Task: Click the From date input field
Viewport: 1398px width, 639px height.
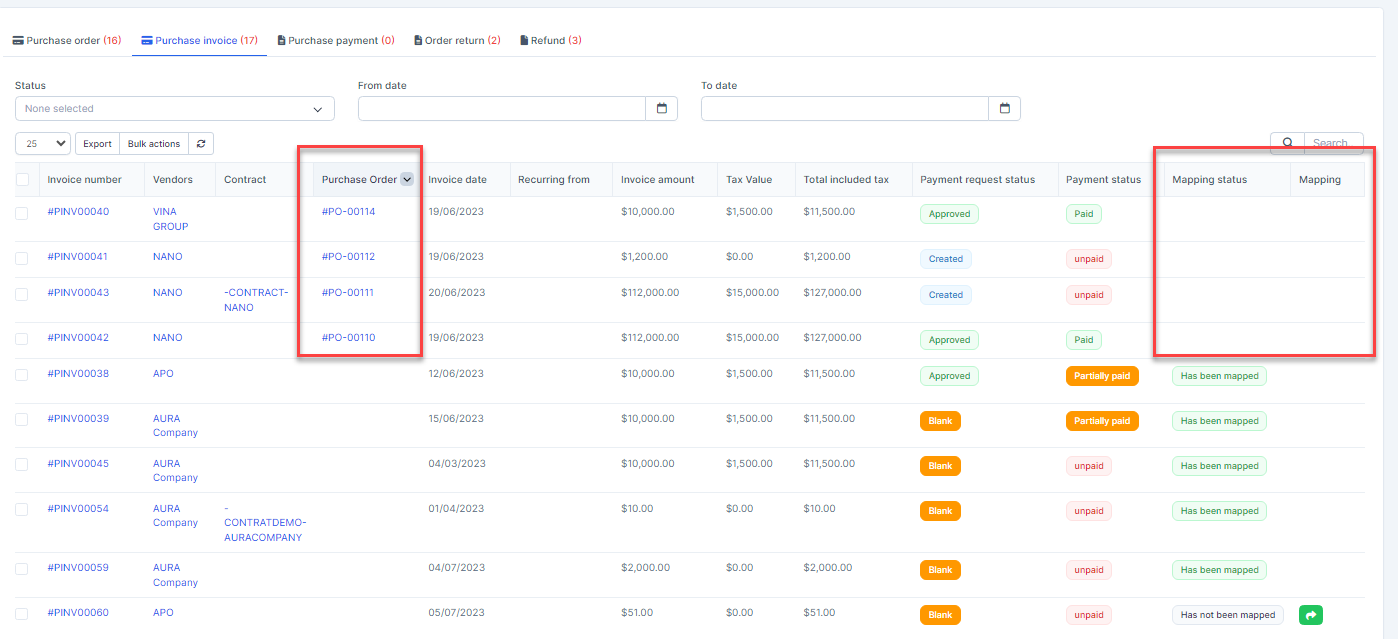Action: tap(502, 109)
